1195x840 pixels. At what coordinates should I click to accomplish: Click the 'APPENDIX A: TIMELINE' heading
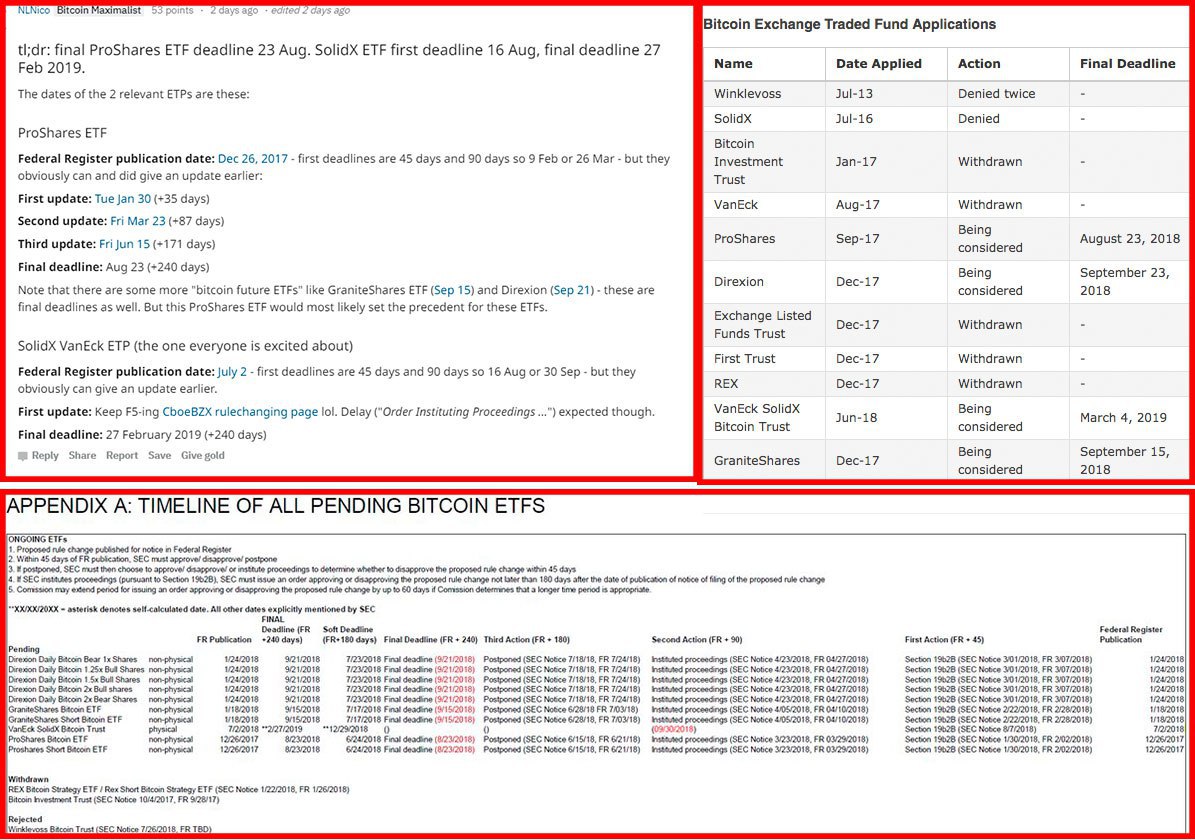(276, 506)
